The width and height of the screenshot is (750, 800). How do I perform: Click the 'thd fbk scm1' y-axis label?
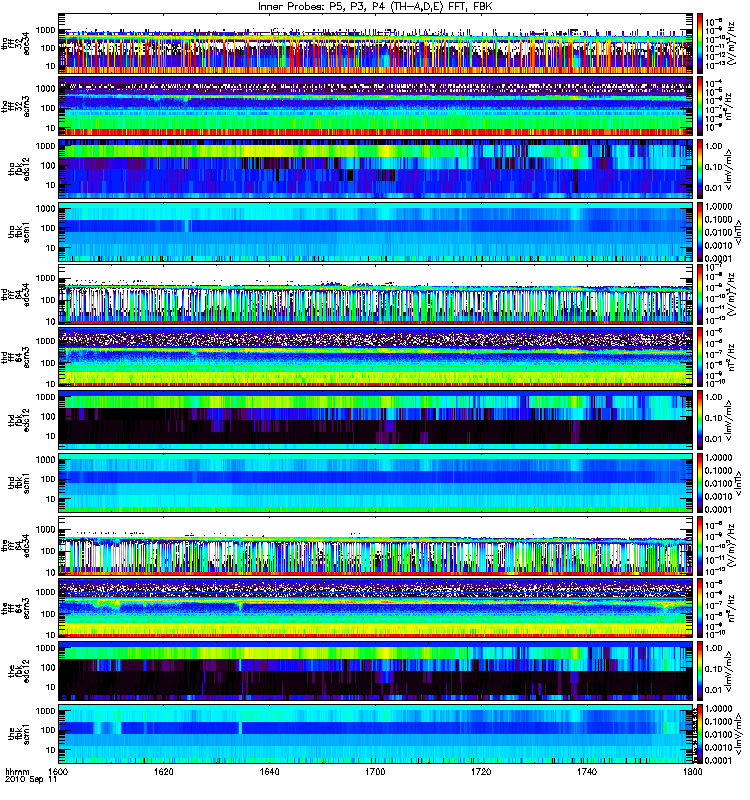pos(18,483)
